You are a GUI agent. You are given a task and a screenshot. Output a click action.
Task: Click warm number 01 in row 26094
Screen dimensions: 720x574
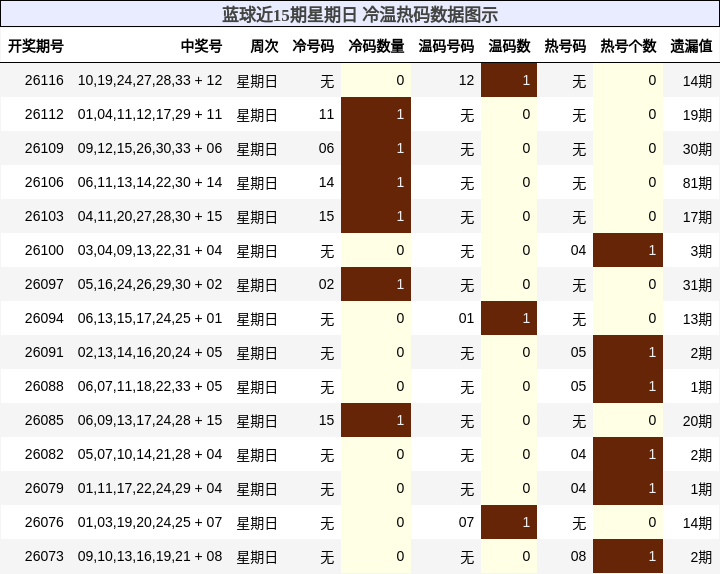tap(466, 318)
